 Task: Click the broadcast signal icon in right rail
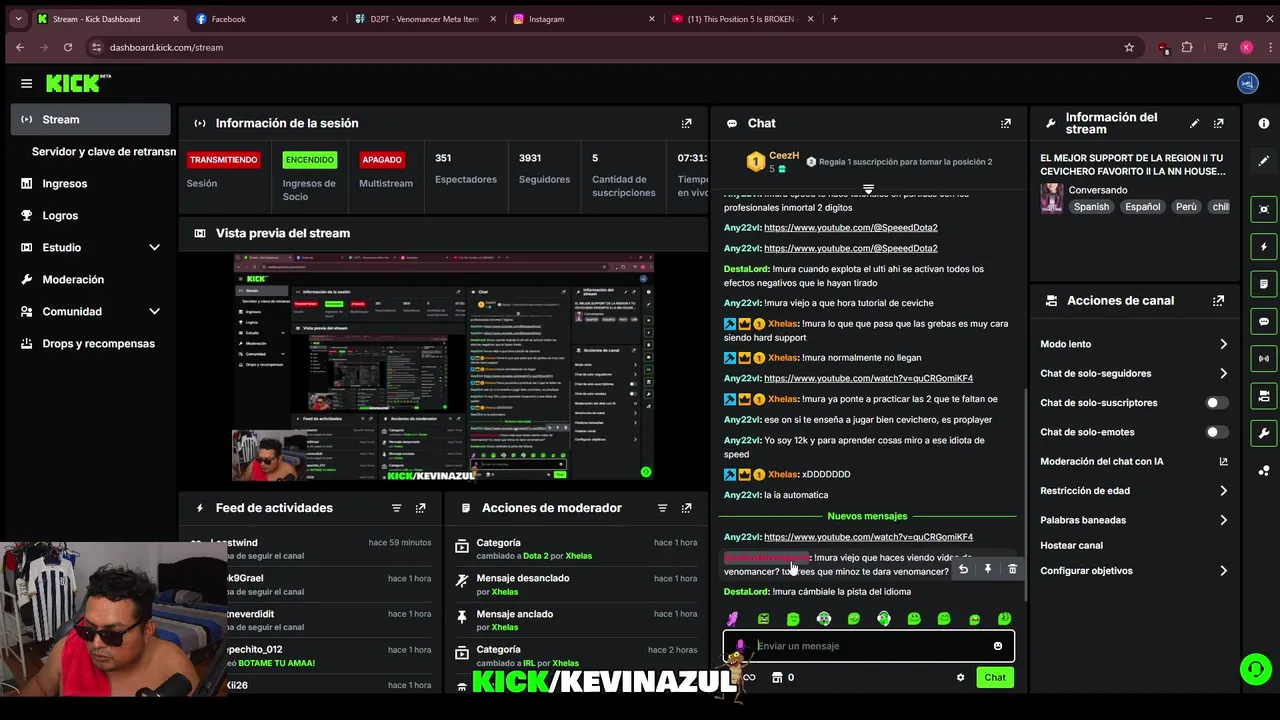(x=1264, y=358)
